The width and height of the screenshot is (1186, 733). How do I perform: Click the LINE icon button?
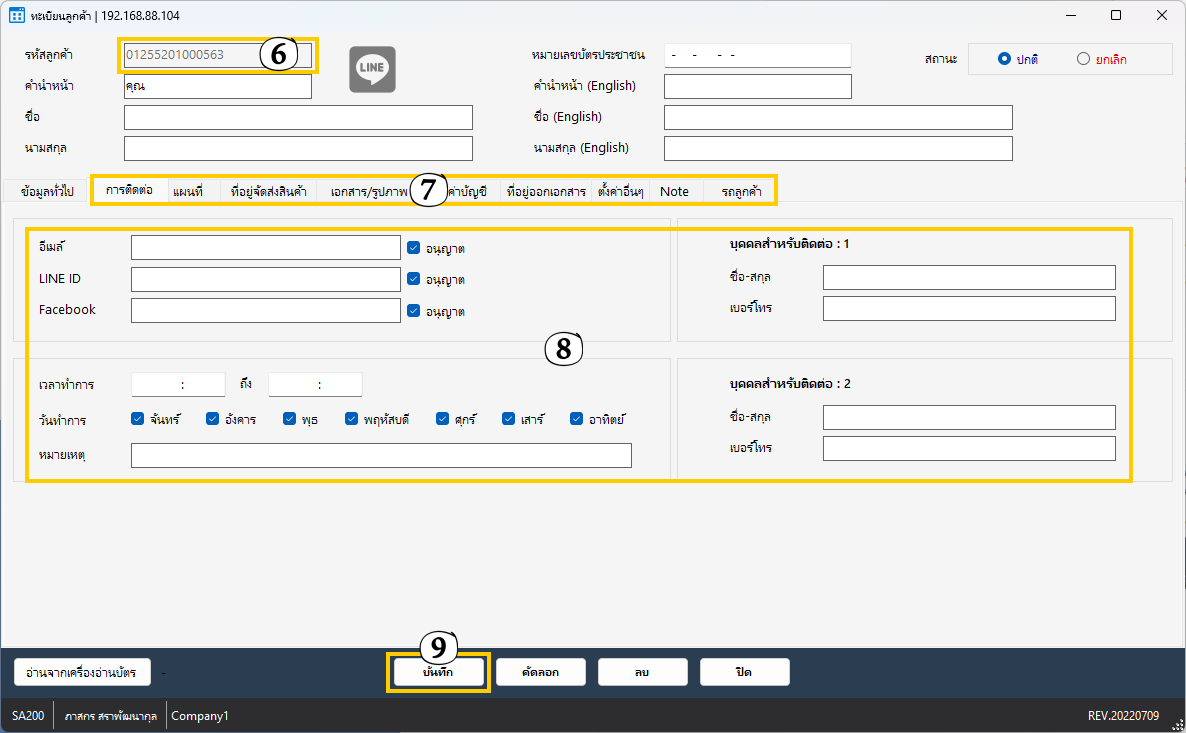click(372, 70)
